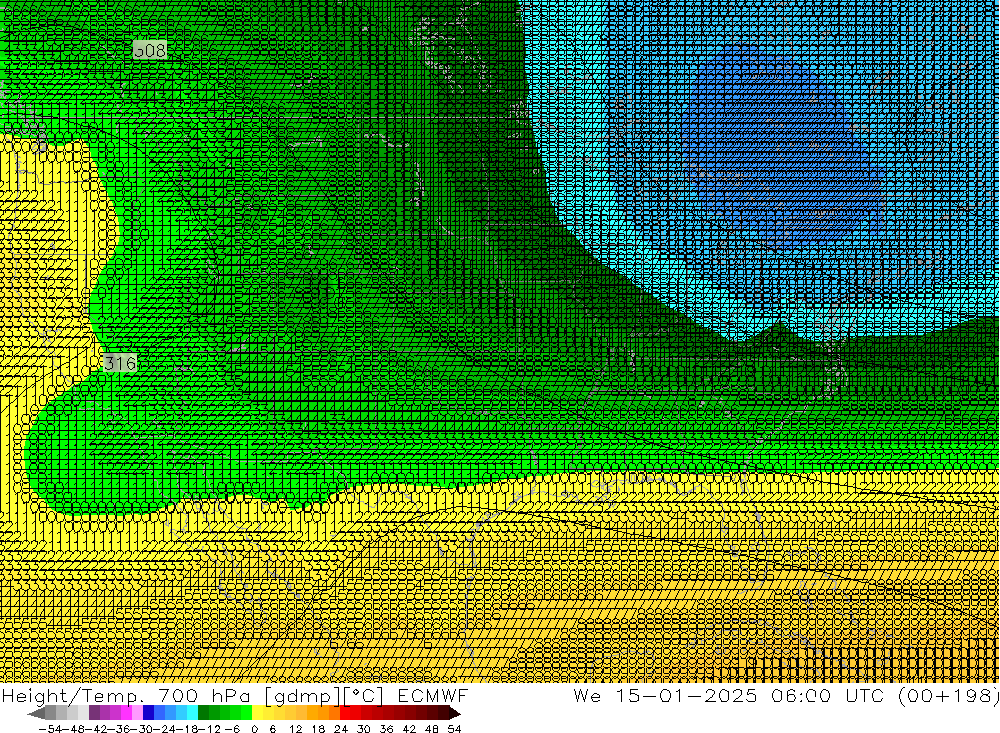Click the 308 contour label near top-left
The height and width of the screenshot is (733, 1000).
click(150, 50)
